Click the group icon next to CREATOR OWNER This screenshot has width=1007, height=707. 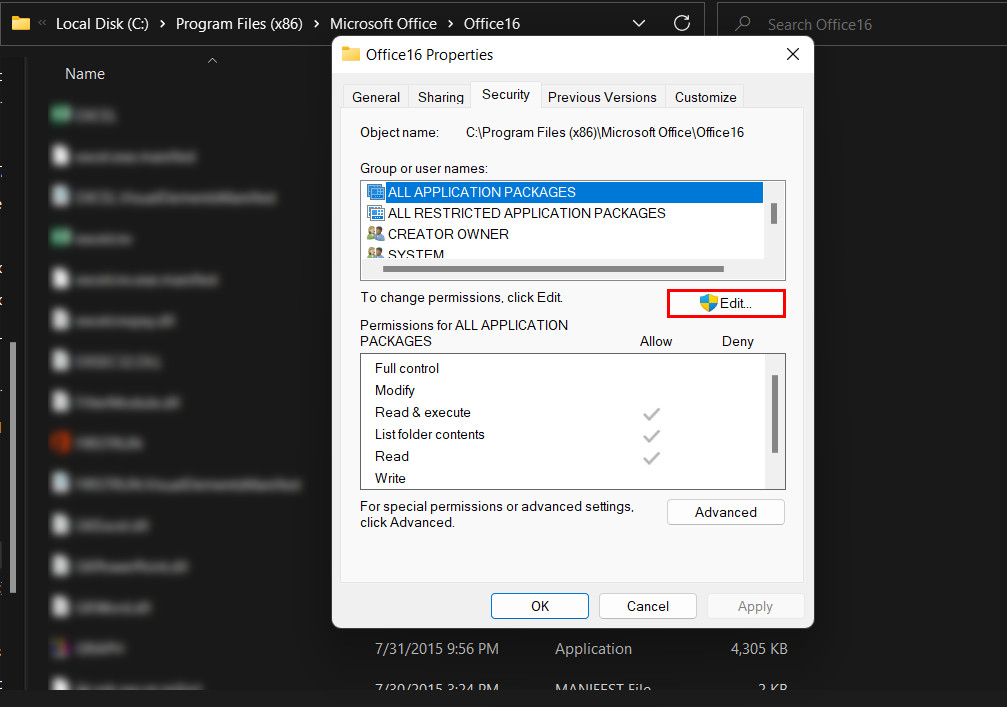pyautogui.click(x=376, y=234)
